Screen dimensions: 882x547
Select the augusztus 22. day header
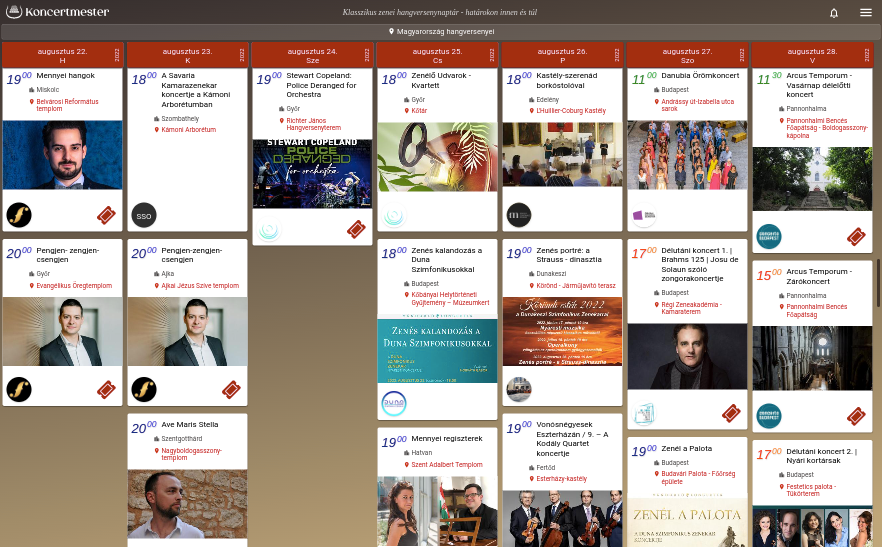(62, 55)
